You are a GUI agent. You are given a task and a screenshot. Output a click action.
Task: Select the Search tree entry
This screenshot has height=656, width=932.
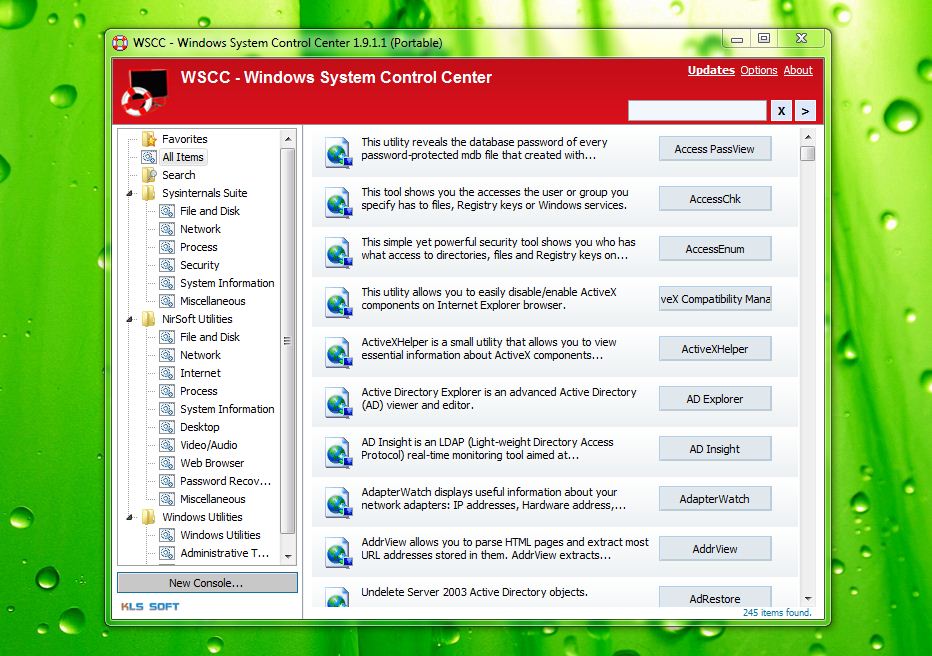178,175
